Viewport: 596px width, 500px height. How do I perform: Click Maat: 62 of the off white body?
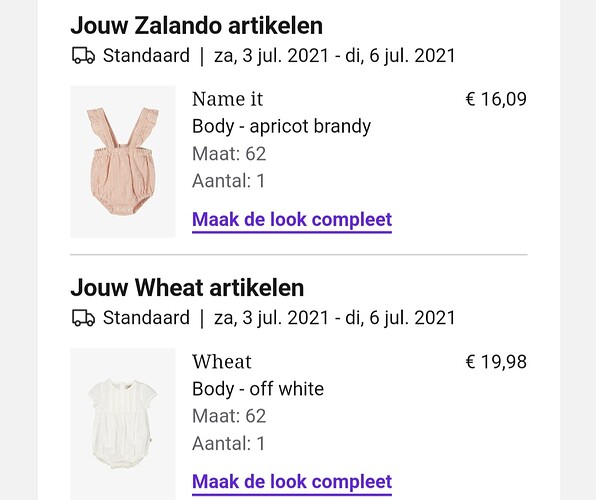click(x=229, y=416)
